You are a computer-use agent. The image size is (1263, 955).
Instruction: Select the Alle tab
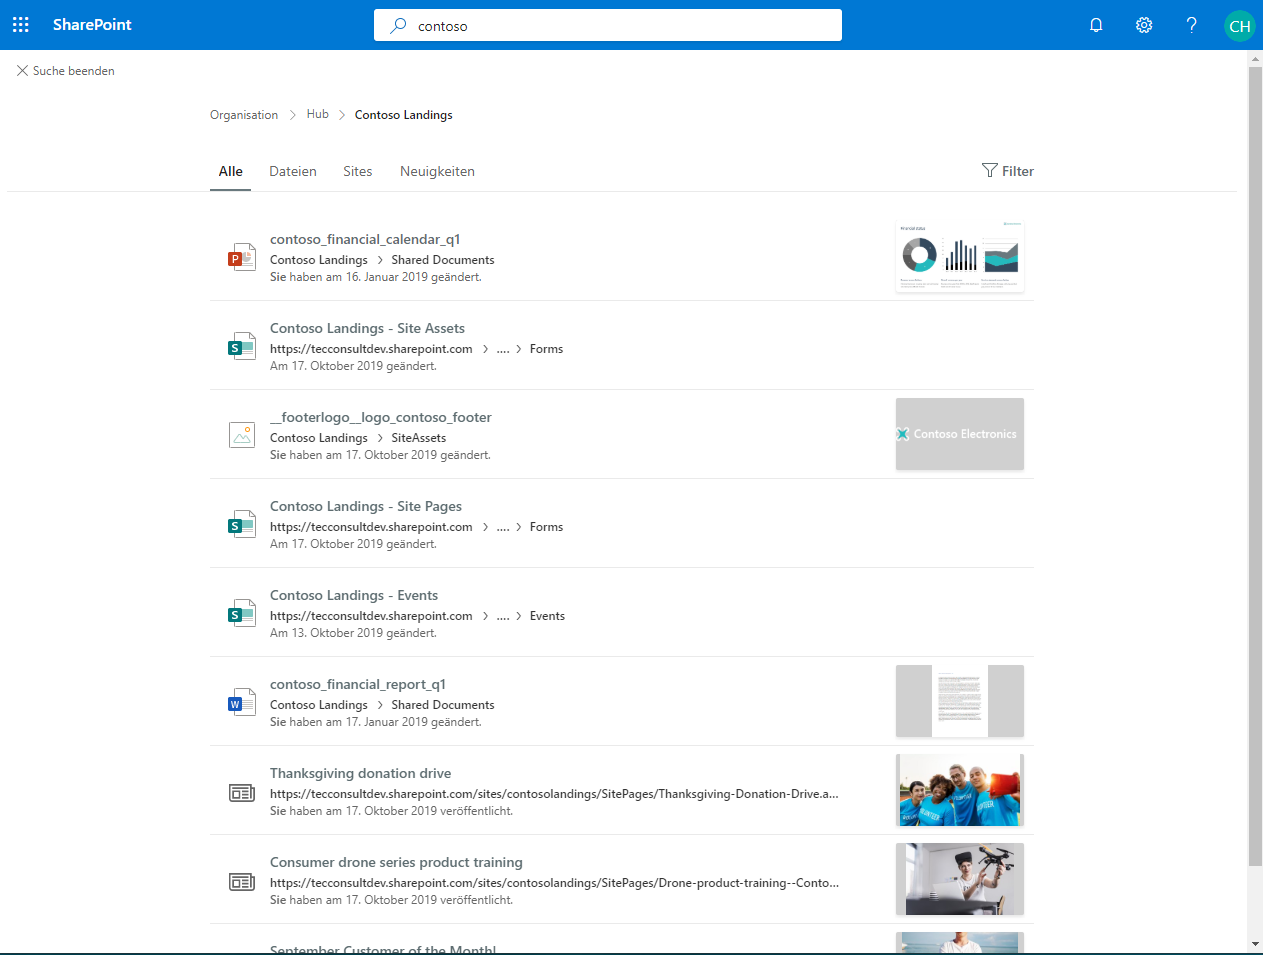pos(231,171)
